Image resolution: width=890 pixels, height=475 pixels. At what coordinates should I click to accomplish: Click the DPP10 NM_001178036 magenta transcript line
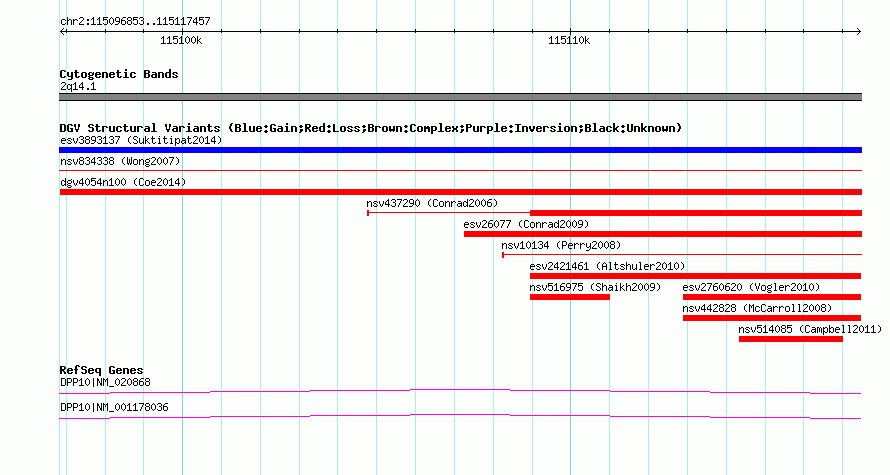(x=460, y=417)
